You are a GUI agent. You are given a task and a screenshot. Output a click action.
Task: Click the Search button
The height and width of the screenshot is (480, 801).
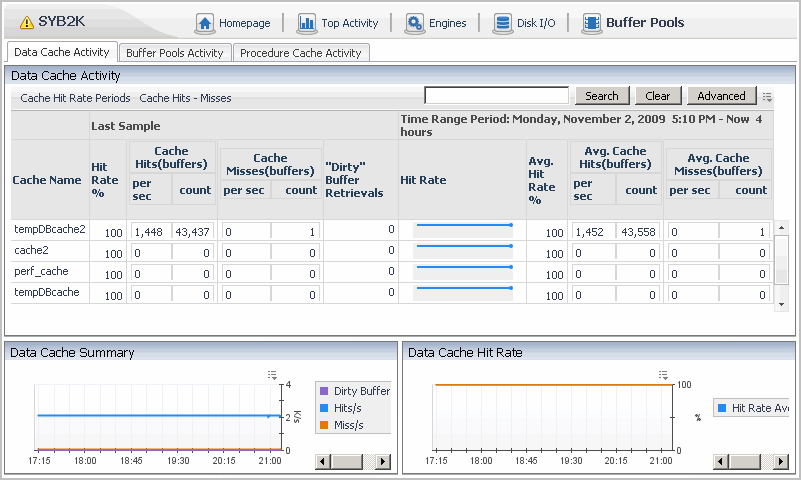[601, 96]
